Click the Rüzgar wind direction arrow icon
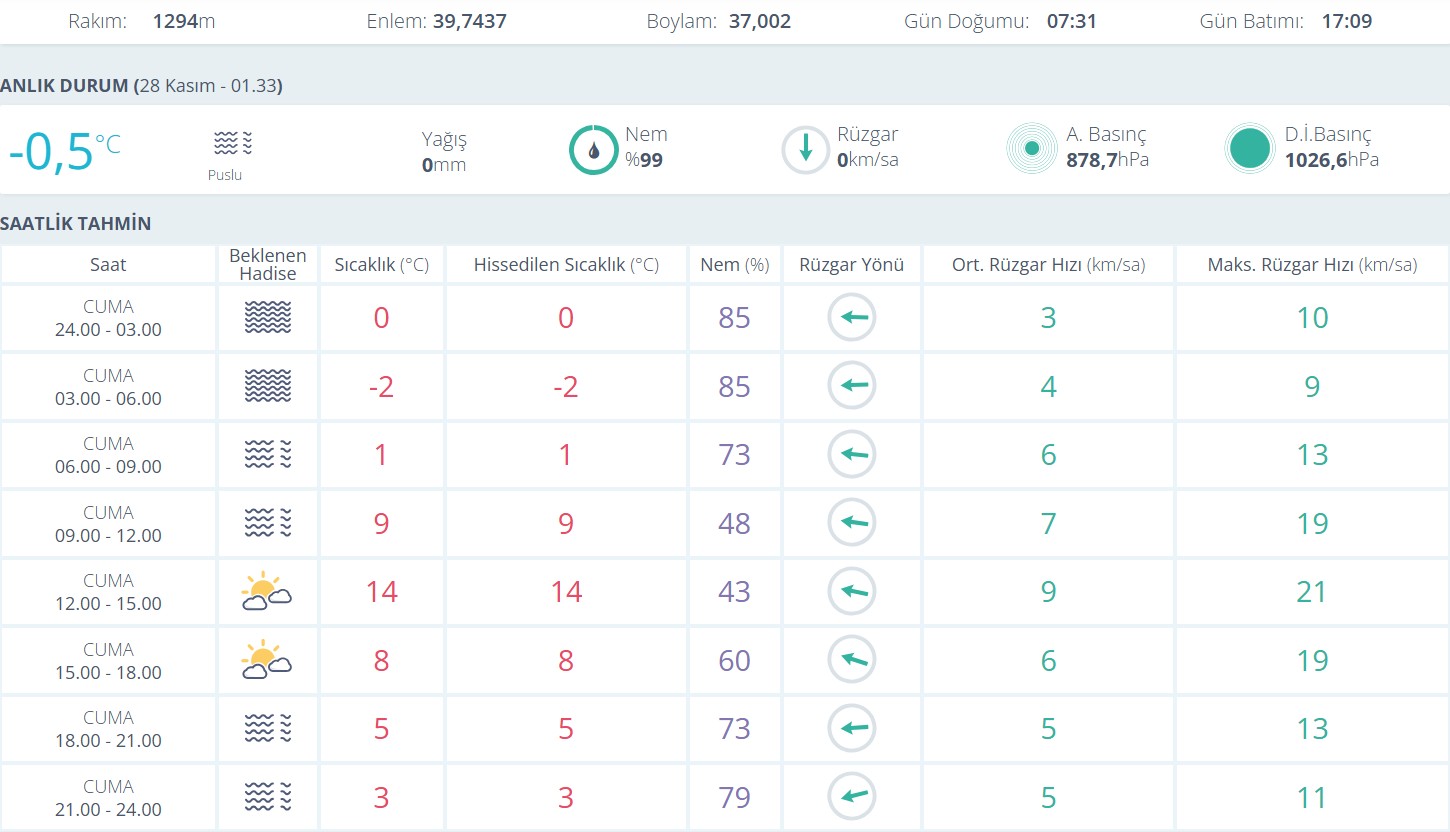The height and width of the screenshot is (832, 1450). pyautogui.click(x=805, y=150)
